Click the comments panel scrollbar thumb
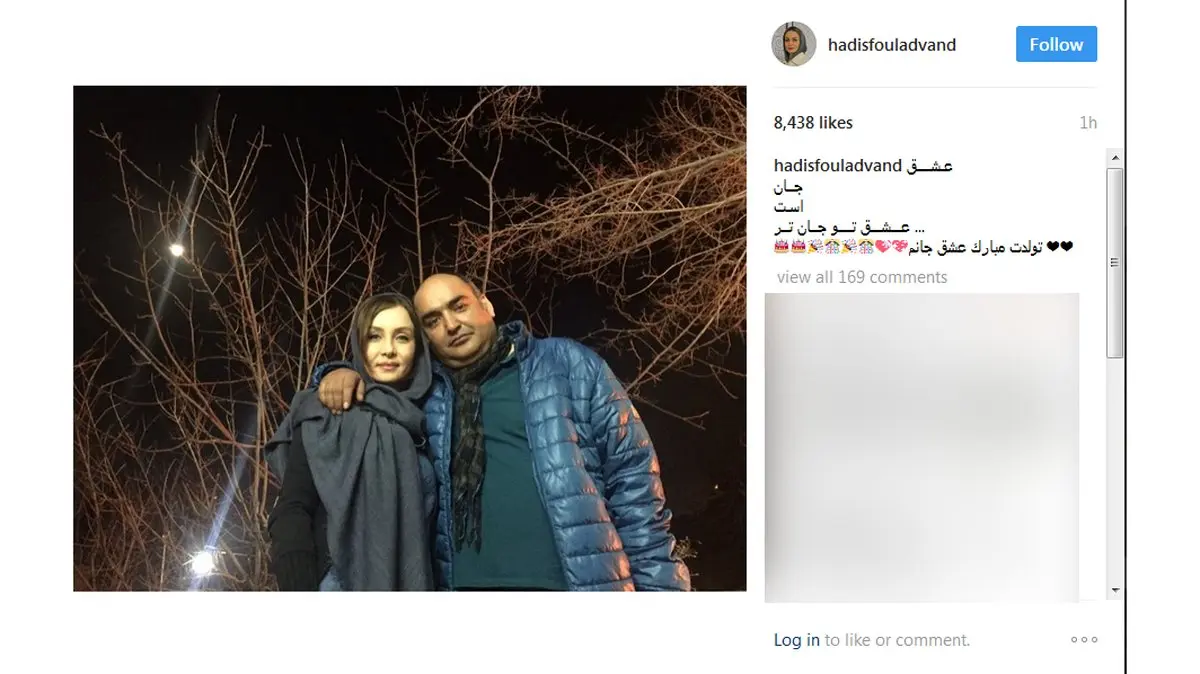The width and height of the screenshot is (1200, 674). (x=1115, y=262)
